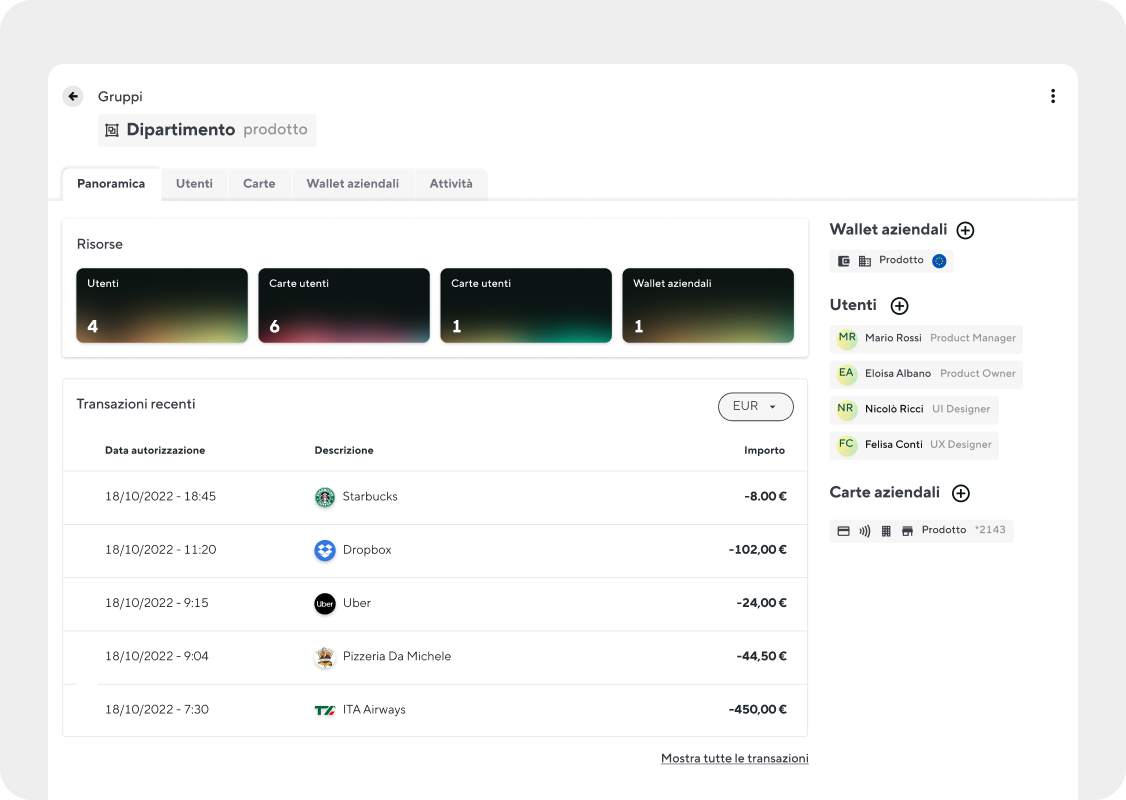The width and height of the screenshot is (1126, 800).
Task: Add a new Wallet aziendali with plus icon
Action: click(x=965, y=231)
